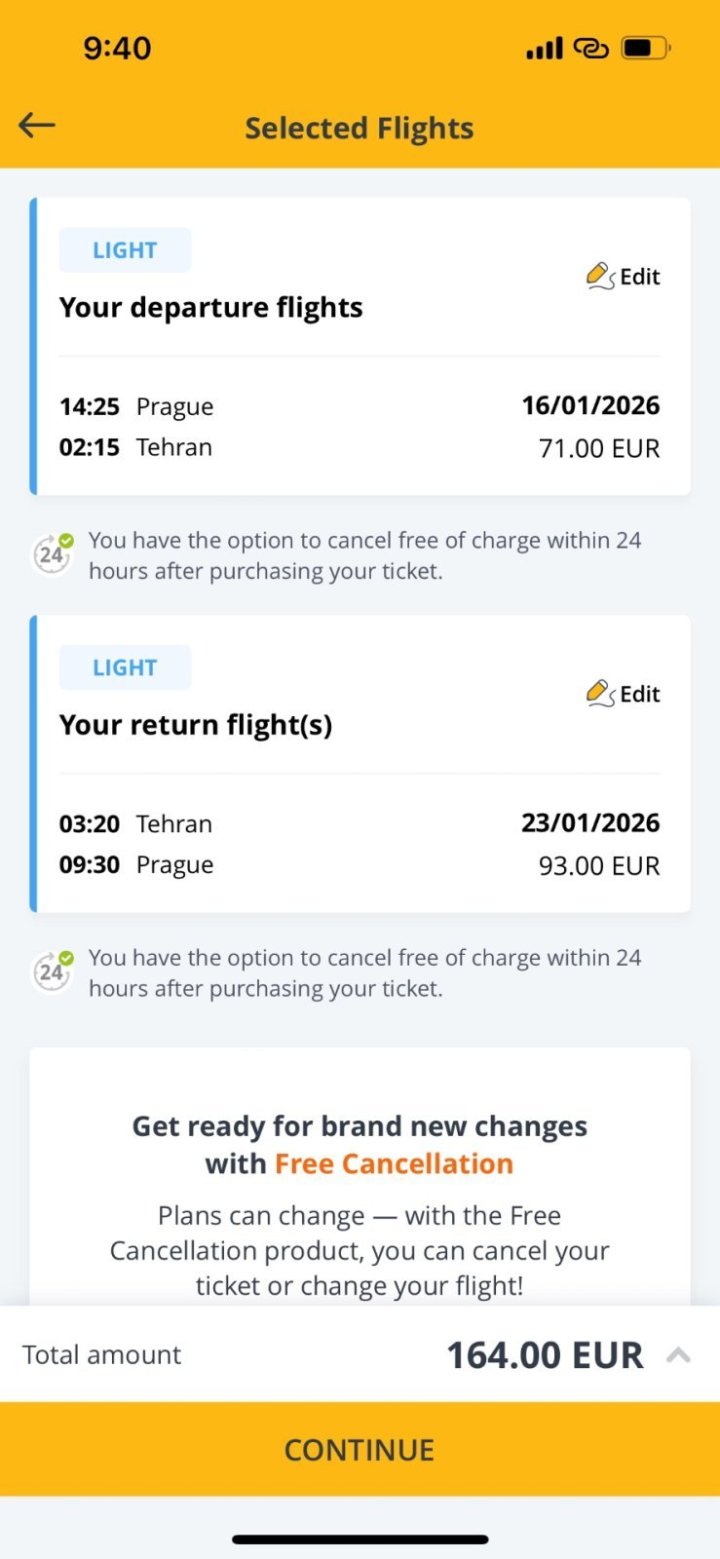
Task: Click the pencil icon for departure flights
Action: click(600, 275)
